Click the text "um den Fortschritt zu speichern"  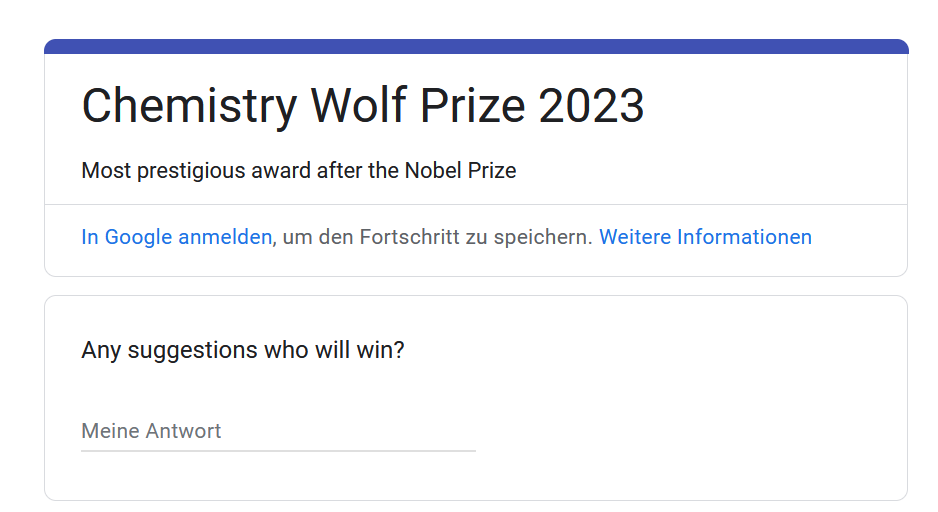[435, 237]
